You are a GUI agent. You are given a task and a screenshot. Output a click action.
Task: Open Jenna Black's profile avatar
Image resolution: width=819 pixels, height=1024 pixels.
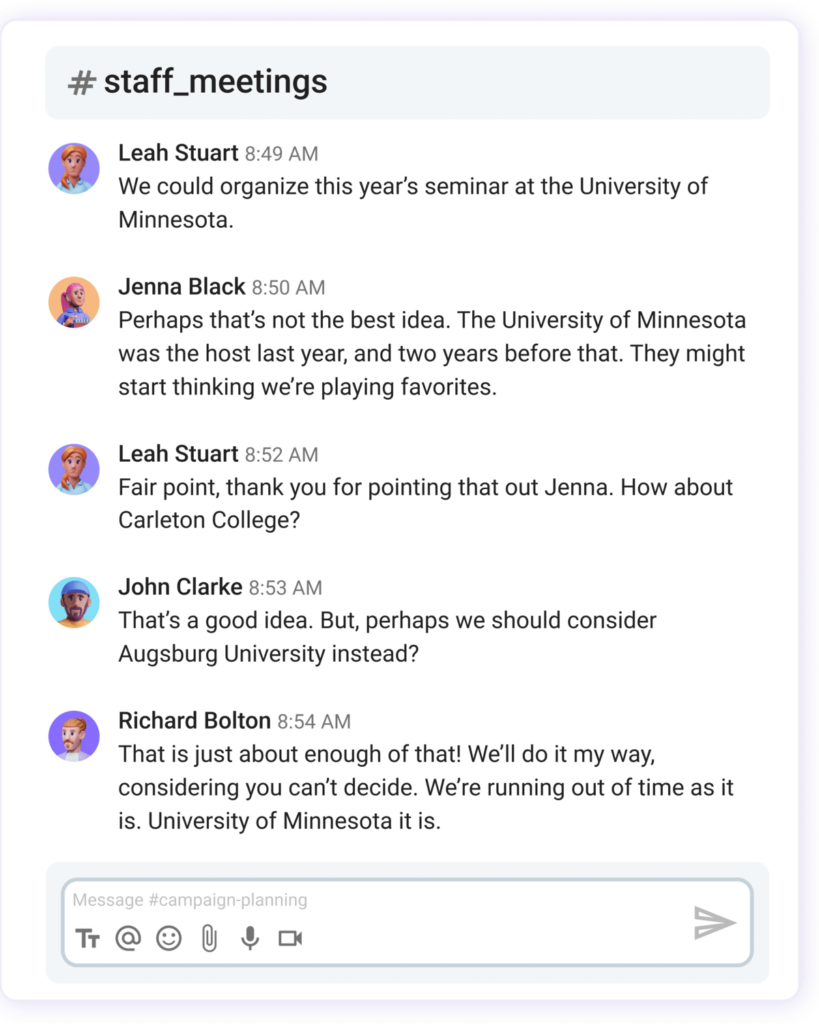click(74, 302)
